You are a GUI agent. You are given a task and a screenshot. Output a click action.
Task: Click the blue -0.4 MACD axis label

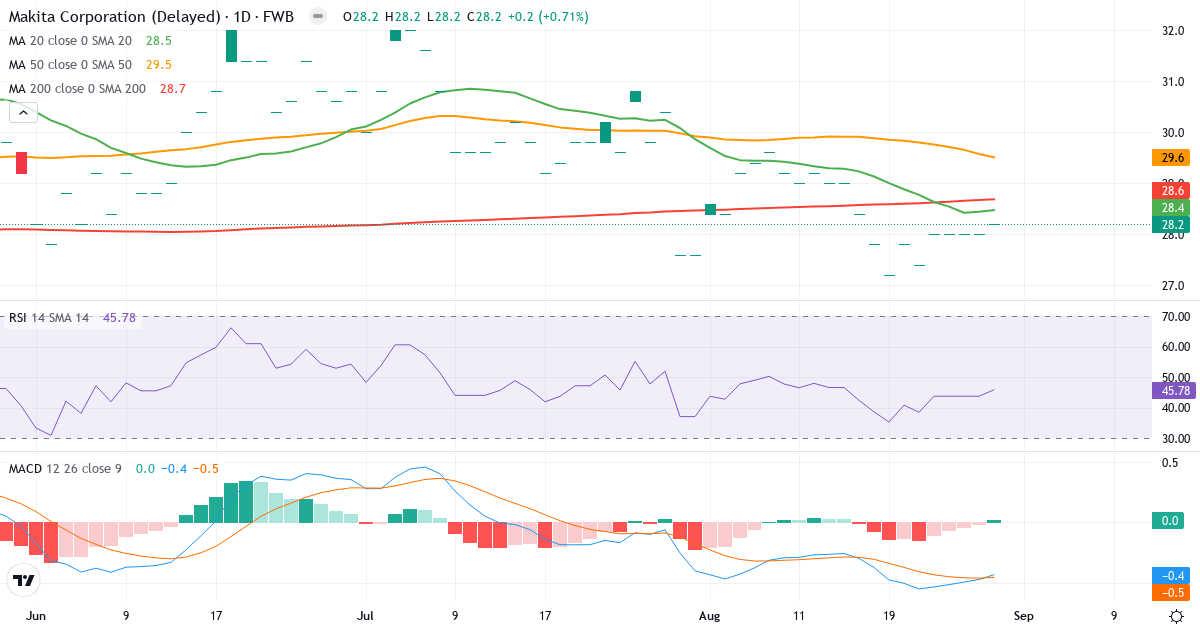pyautogui.click(x=1169, y=576)
